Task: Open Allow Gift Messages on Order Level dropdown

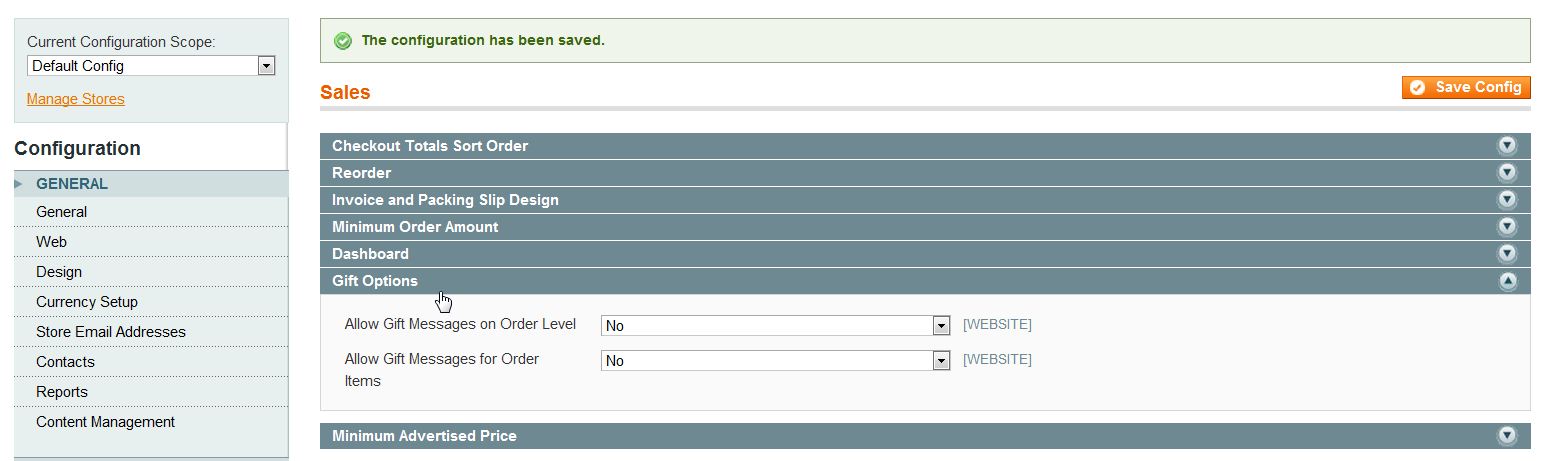Action: pos(775,326)
